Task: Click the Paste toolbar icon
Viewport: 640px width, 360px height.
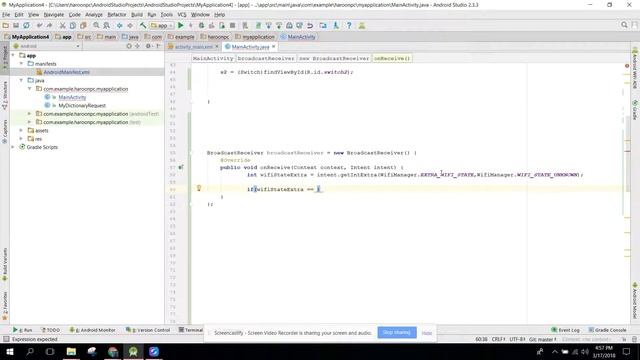Action: (x=83, y=25)
